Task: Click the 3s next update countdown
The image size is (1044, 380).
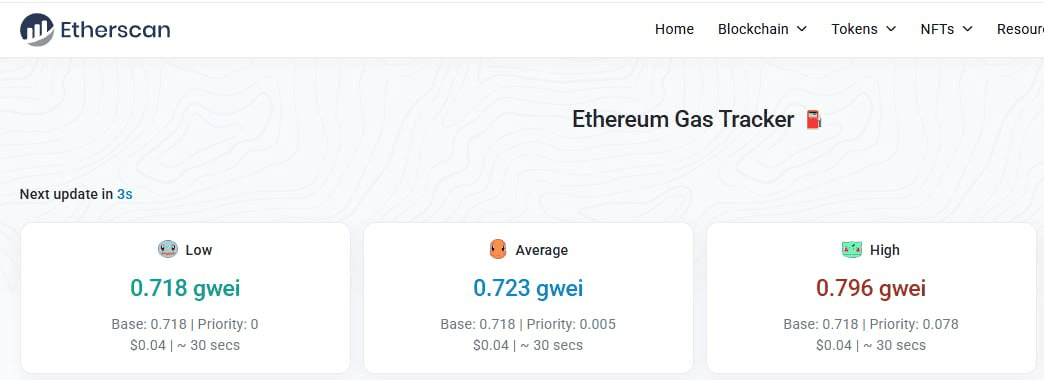Action: coord(125,194)
